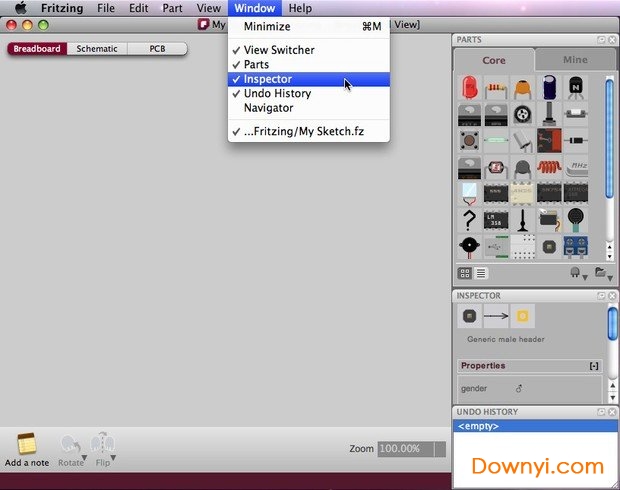Uncheck Inspector in the Window menu
Screen dimensions: 620x490
pos(268,79)
